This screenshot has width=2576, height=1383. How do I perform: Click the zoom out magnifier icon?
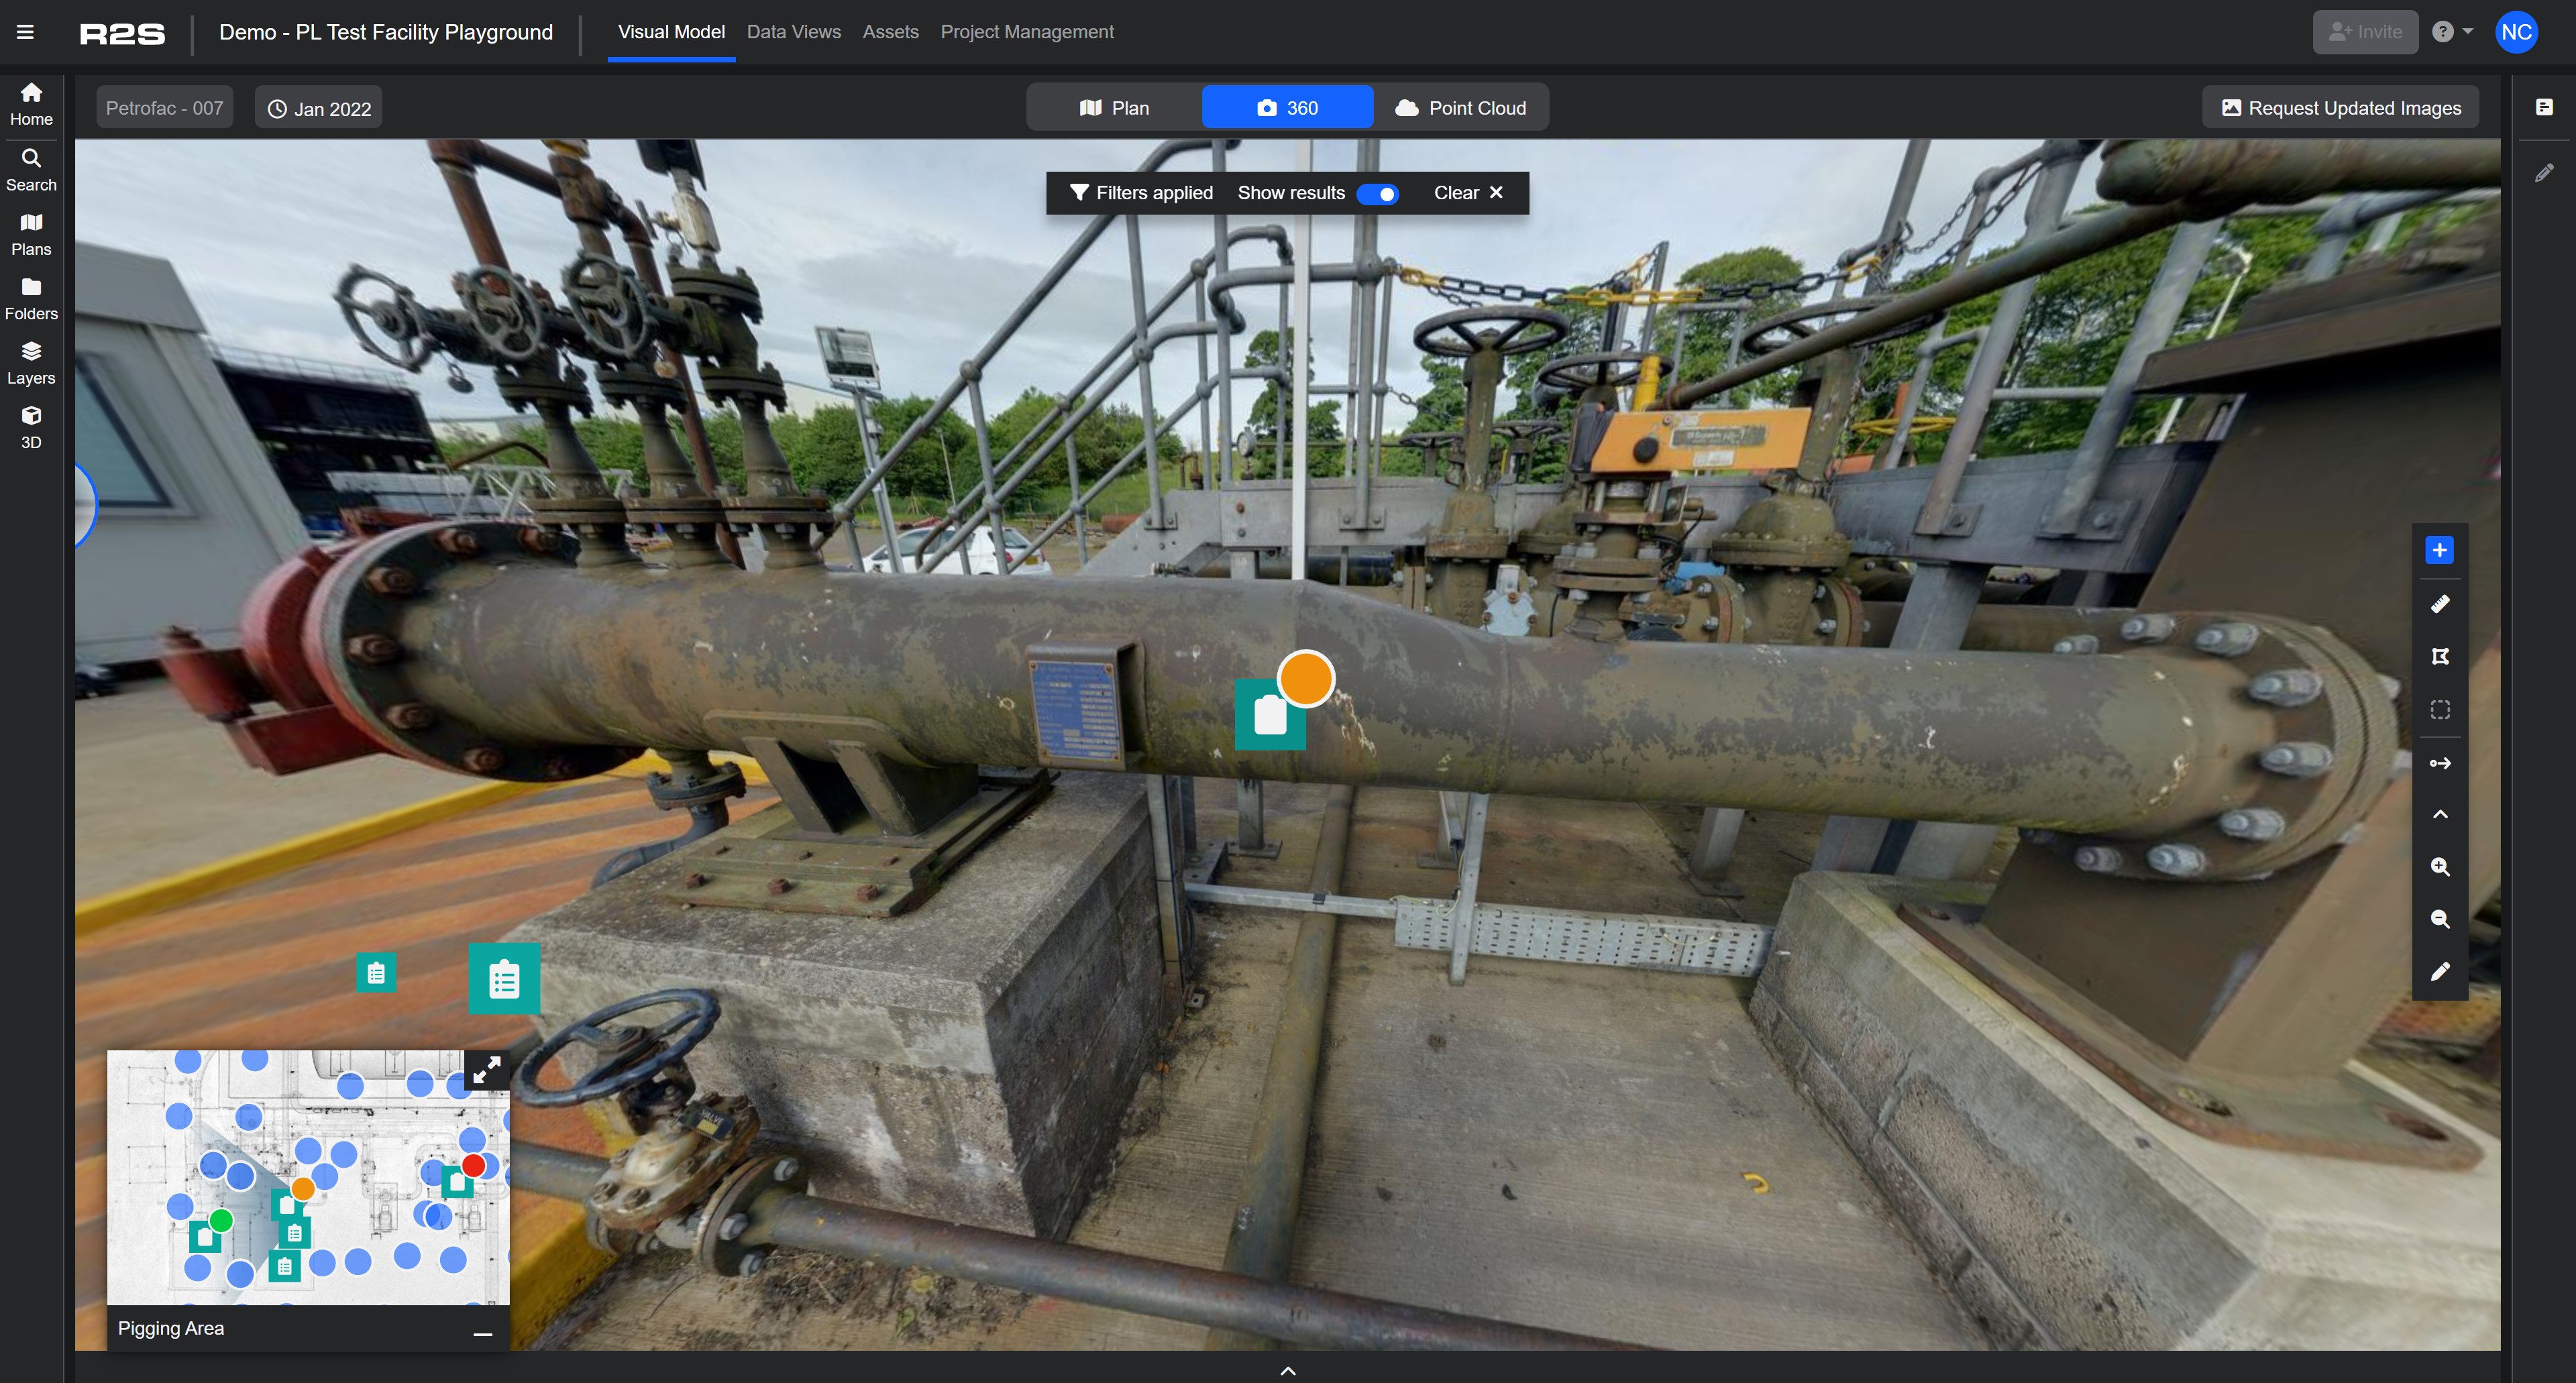[2440, 919]
